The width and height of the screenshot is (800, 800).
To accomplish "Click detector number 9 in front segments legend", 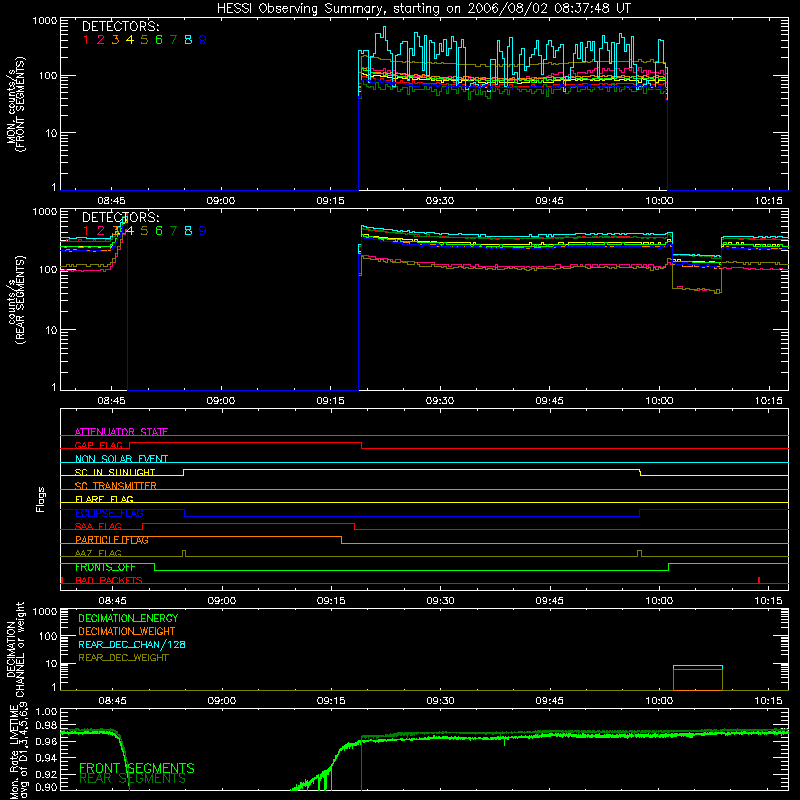I will click(x=203, y=40).
